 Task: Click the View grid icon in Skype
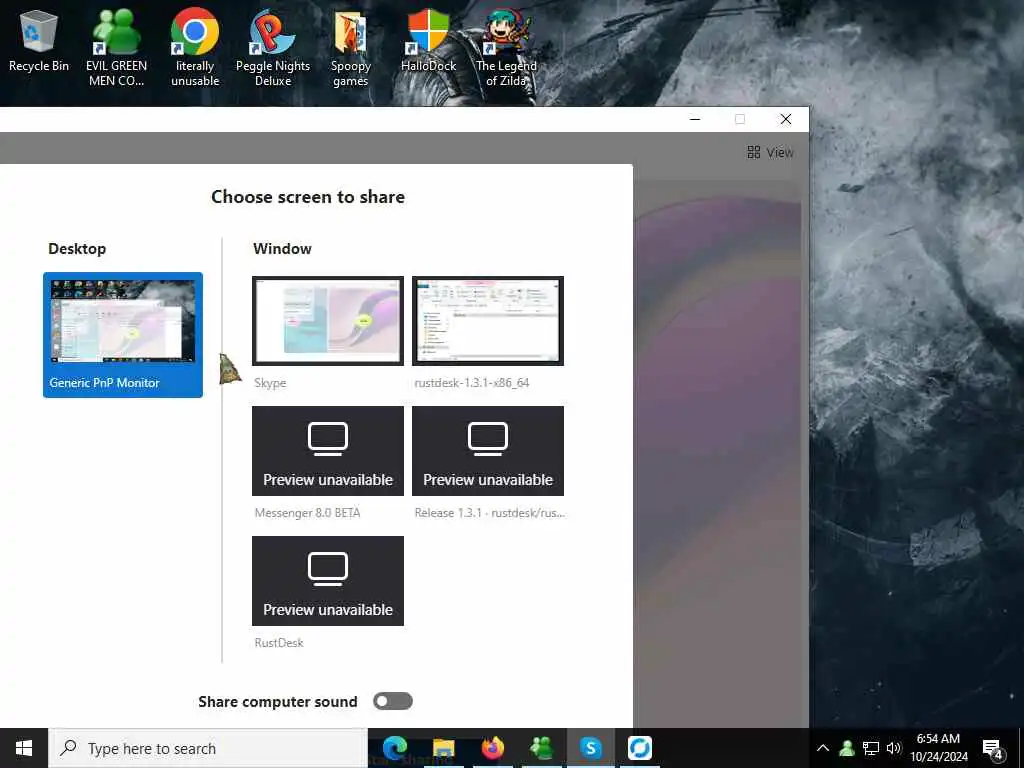(x=754, y=152)
